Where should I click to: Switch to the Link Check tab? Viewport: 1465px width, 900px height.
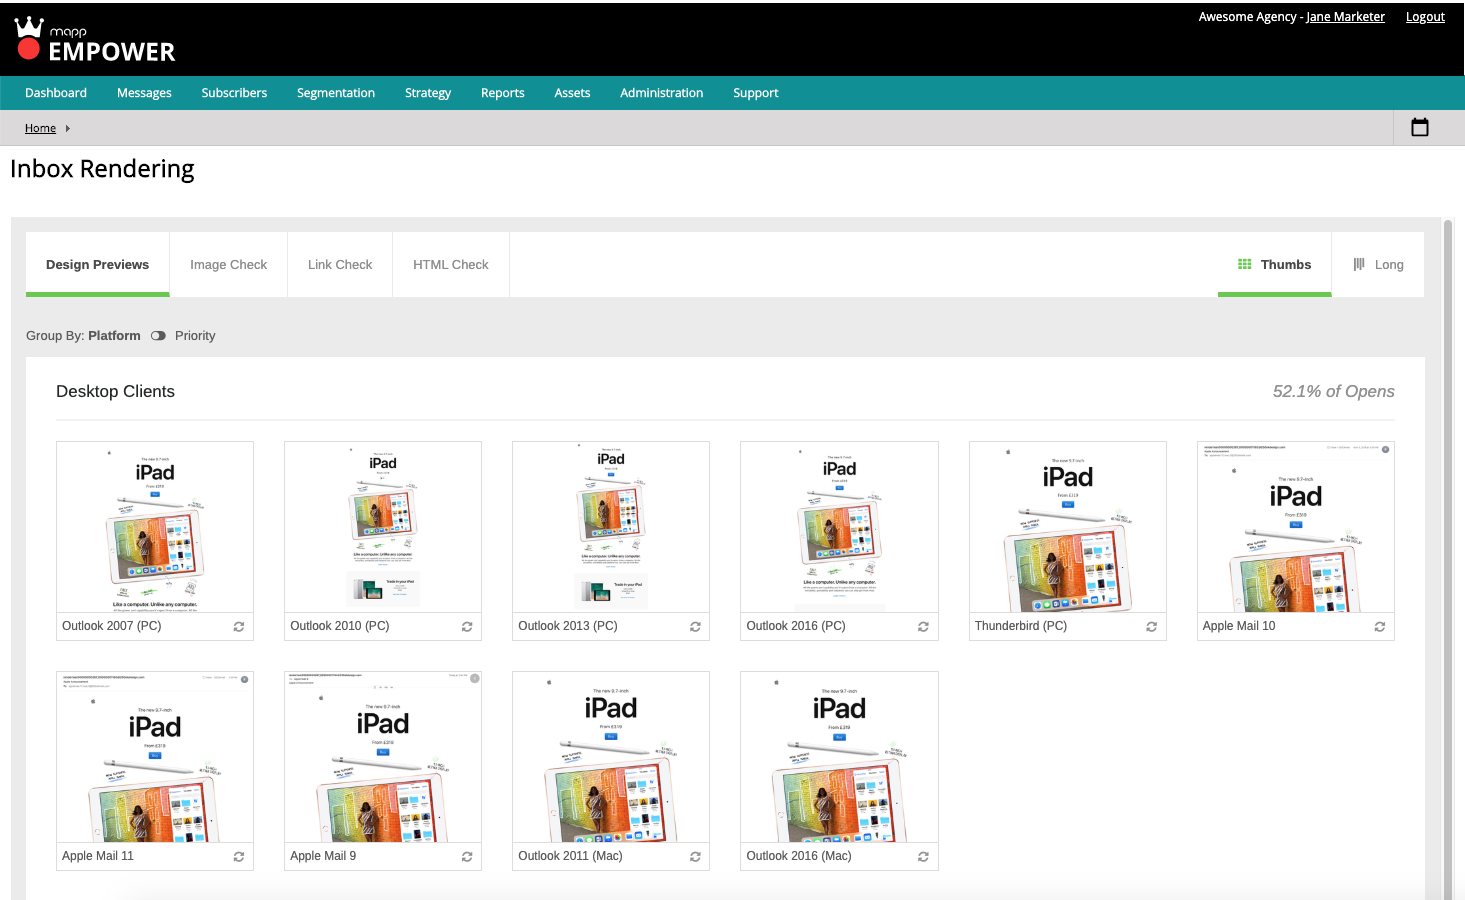[340, 264]
